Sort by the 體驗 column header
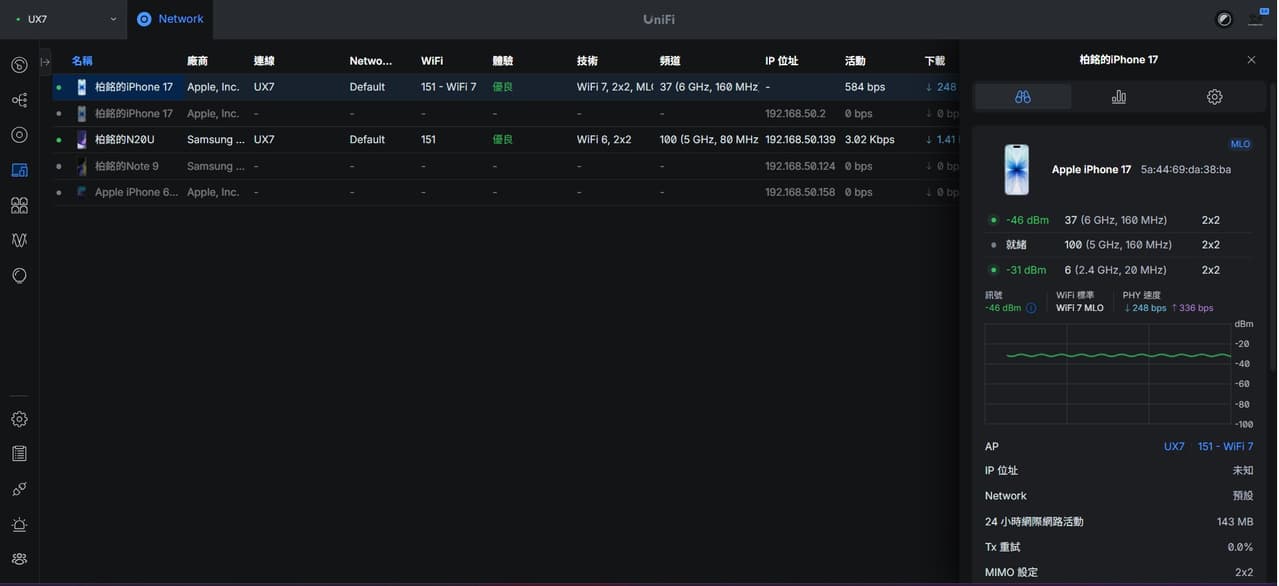Image resolution: width=1279 pixels, height=586 pixels. coord(503,61)
